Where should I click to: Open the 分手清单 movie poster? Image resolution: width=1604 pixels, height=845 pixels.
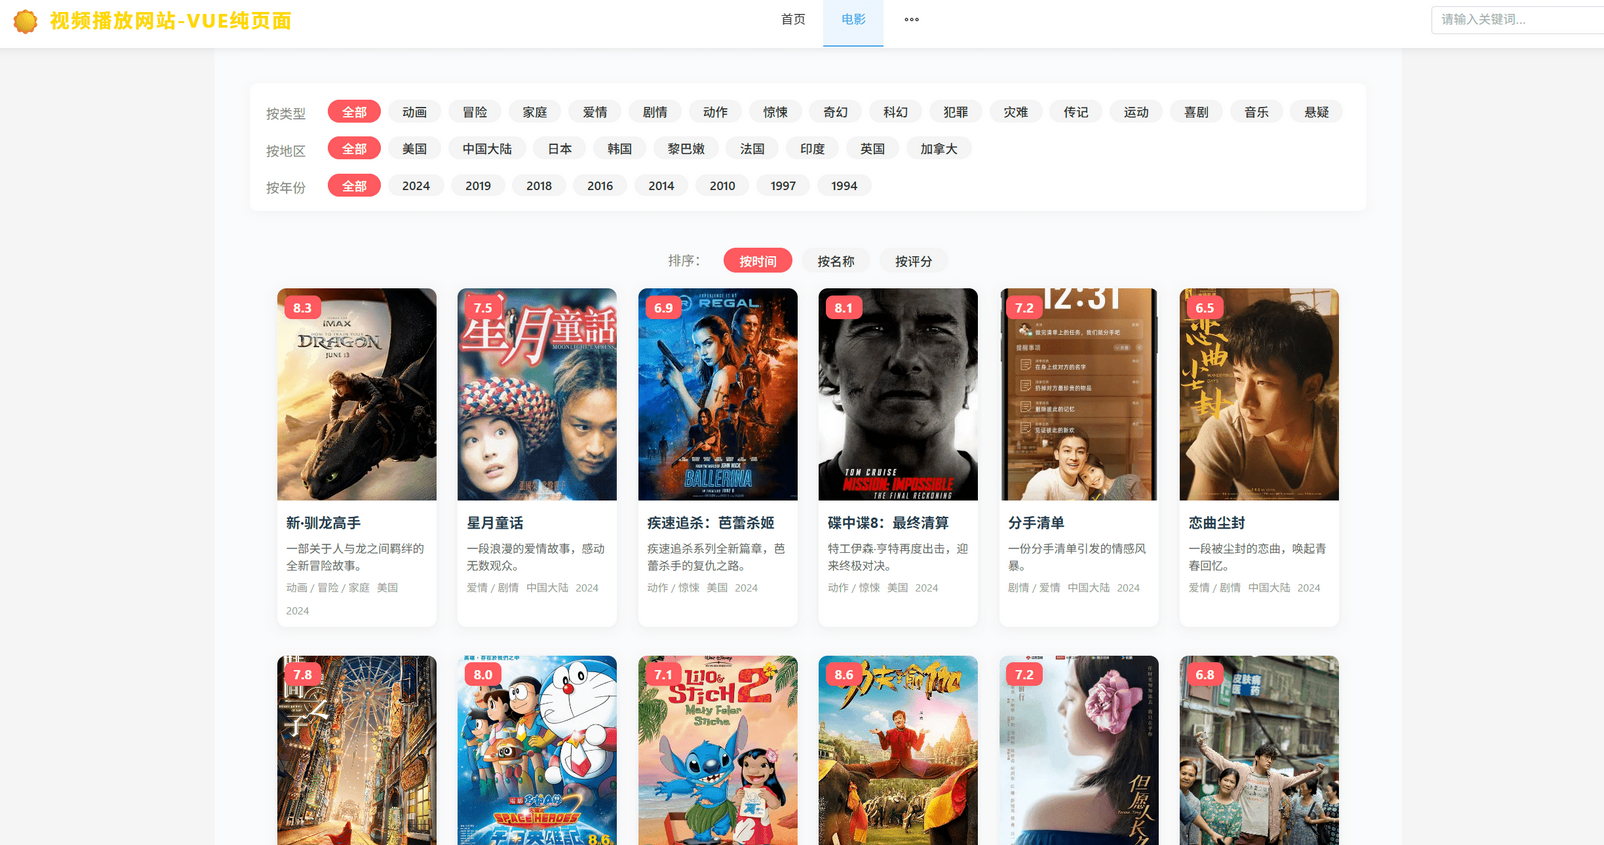1079,394
